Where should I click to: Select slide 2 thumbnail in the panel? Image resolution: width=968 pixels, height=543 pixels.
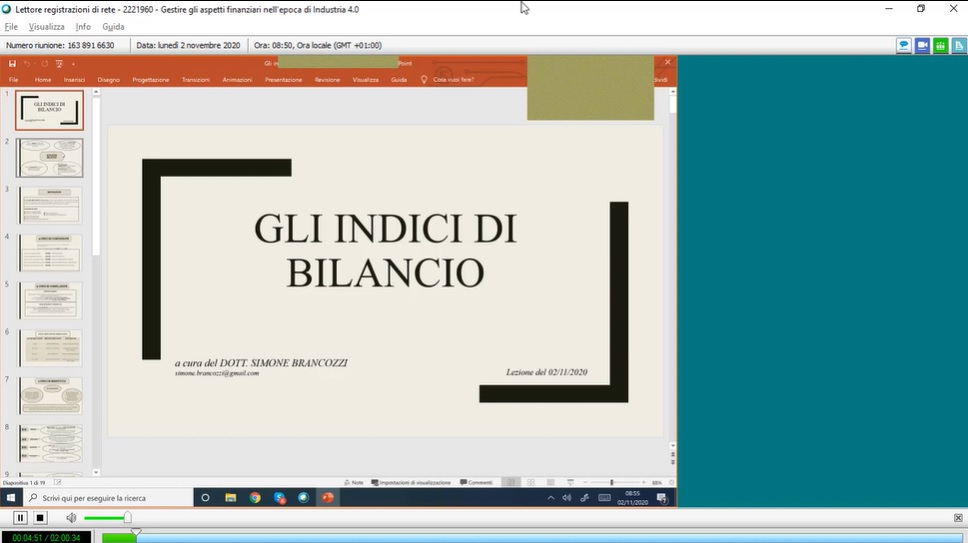pos(50,158)
